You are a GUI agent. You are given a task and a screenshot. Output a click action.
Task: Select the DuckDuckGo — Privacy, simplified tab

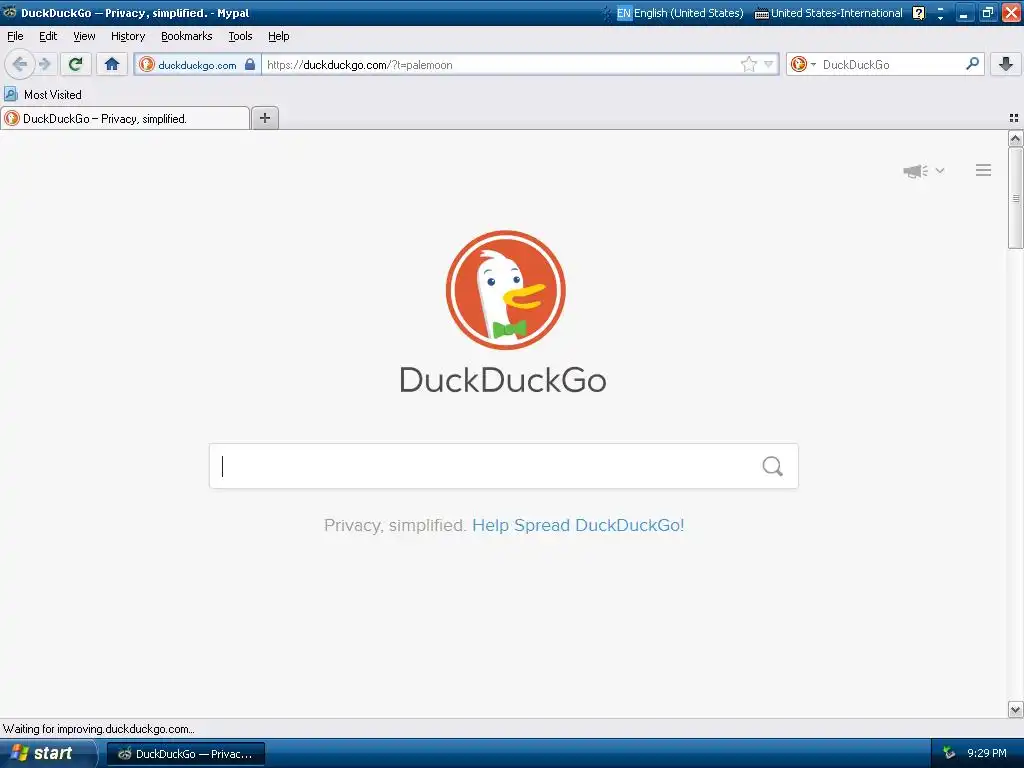pos(125,118)
